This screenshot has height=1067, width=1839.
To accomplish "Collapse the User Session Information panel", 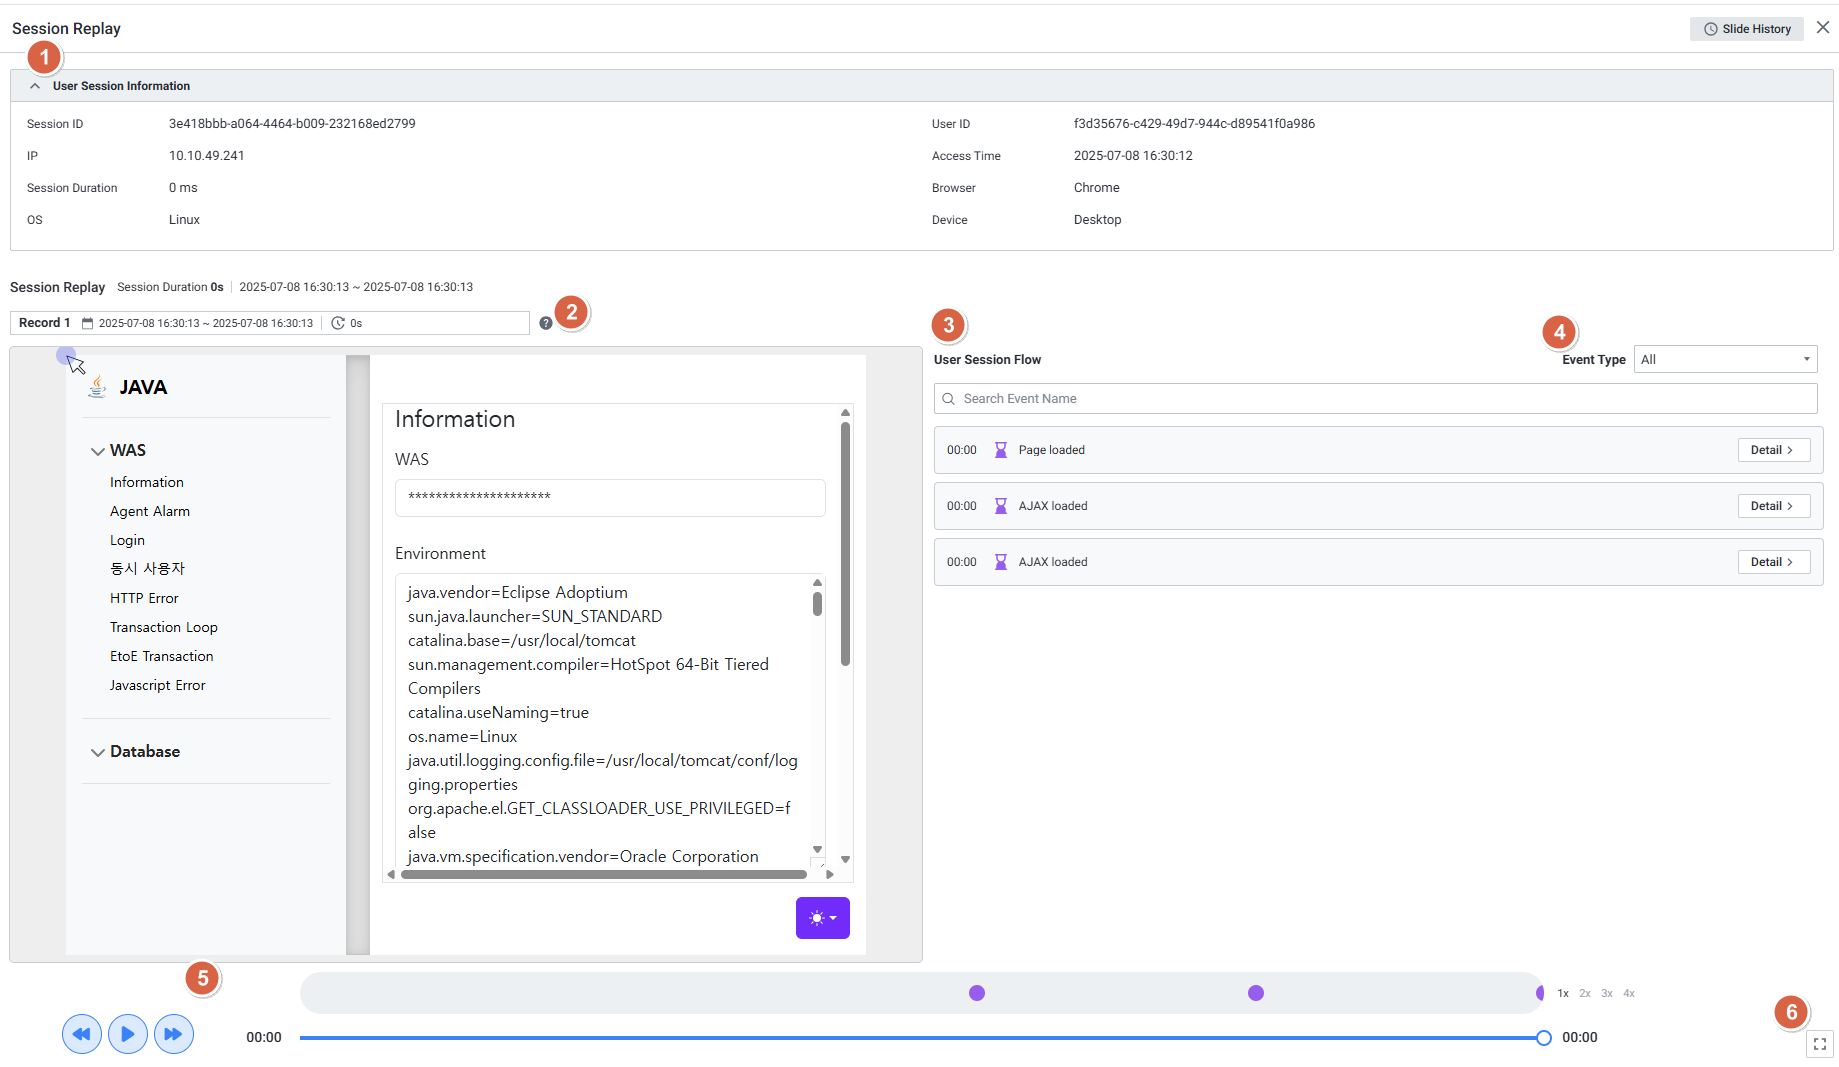I will (x=35, y=86).
